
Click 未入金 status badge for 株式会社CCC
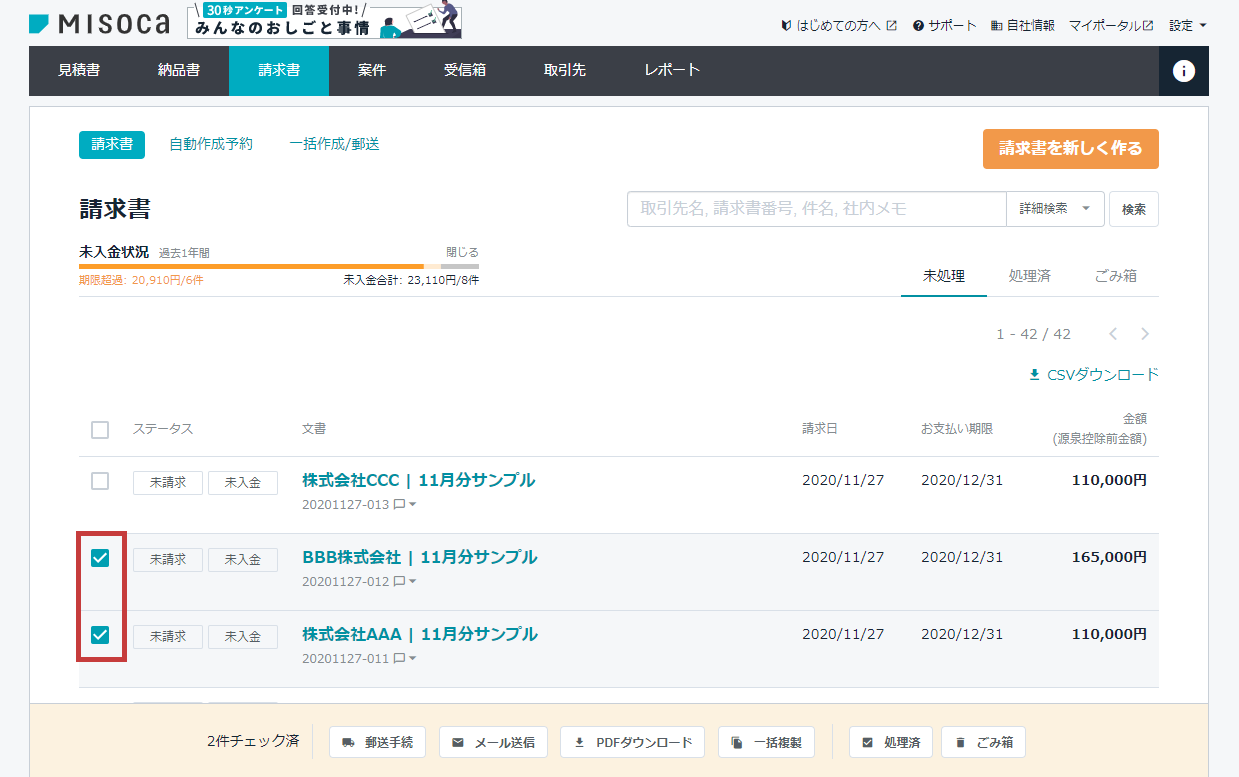click(x=243, y=483)
